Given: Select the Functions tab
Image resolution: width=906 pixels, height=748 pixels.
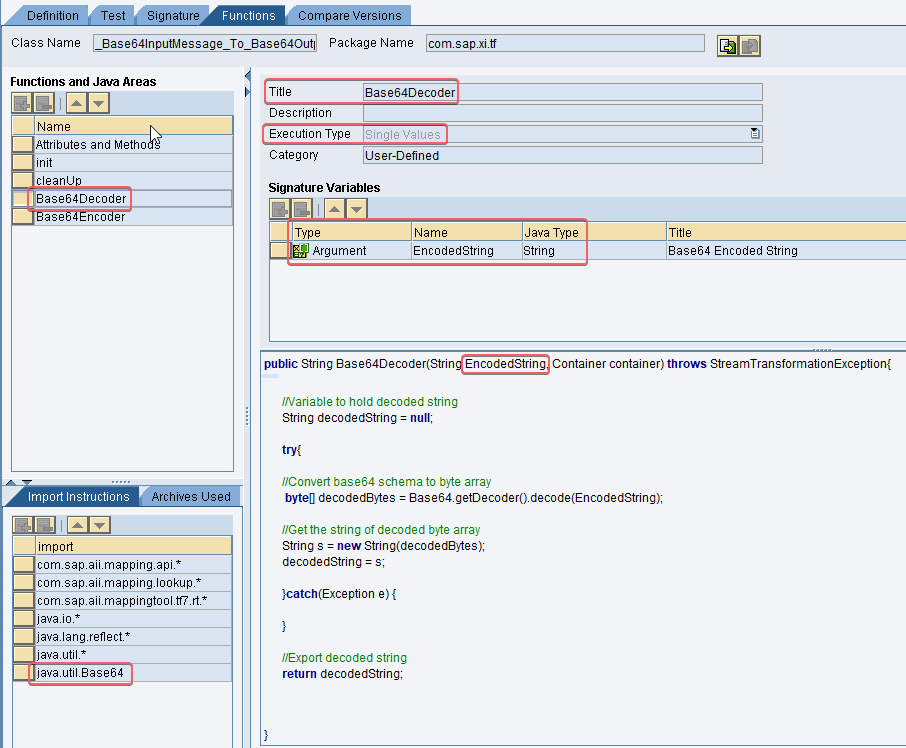Looking at the screenshot, I should 248,16.
